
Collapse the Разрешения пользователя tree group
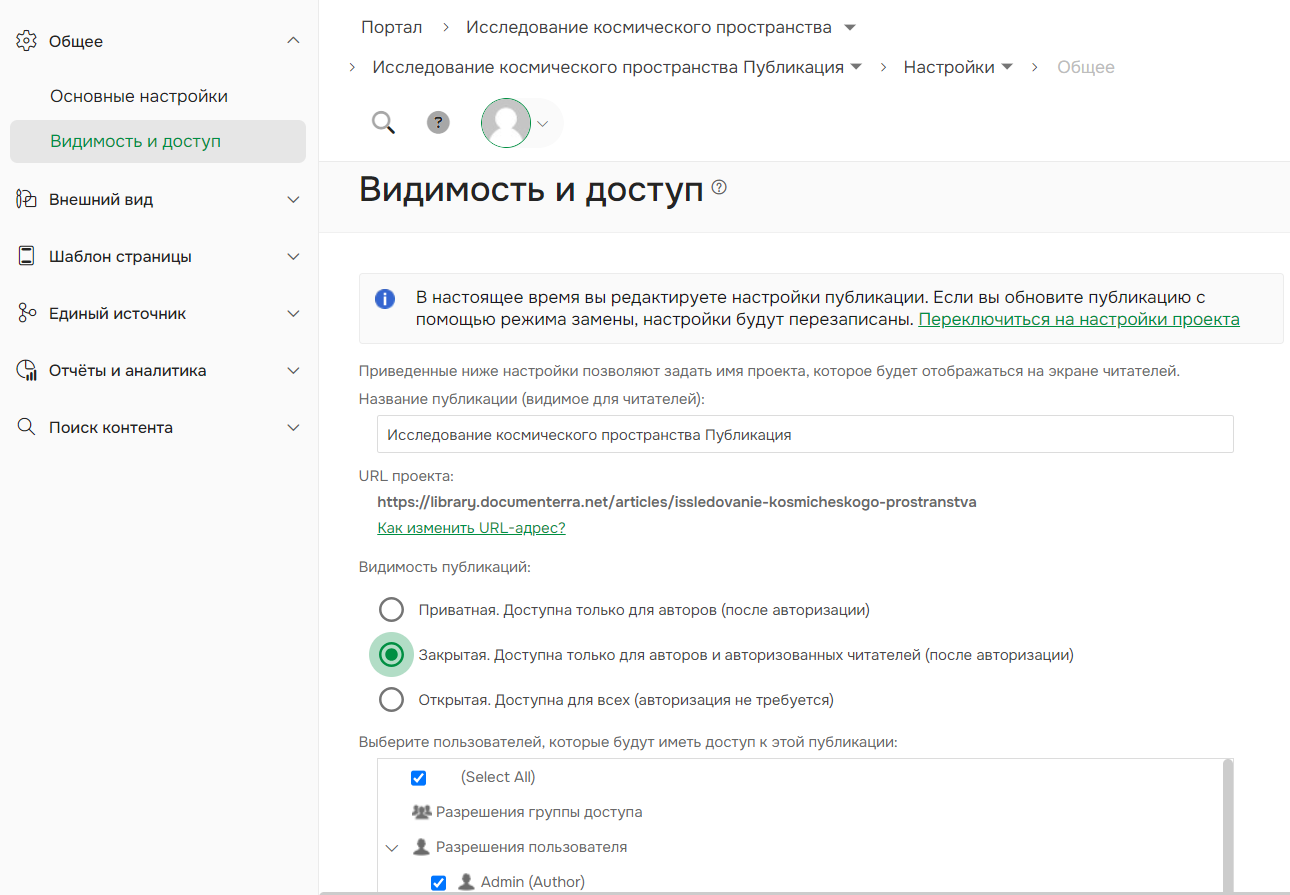point(391,847)
